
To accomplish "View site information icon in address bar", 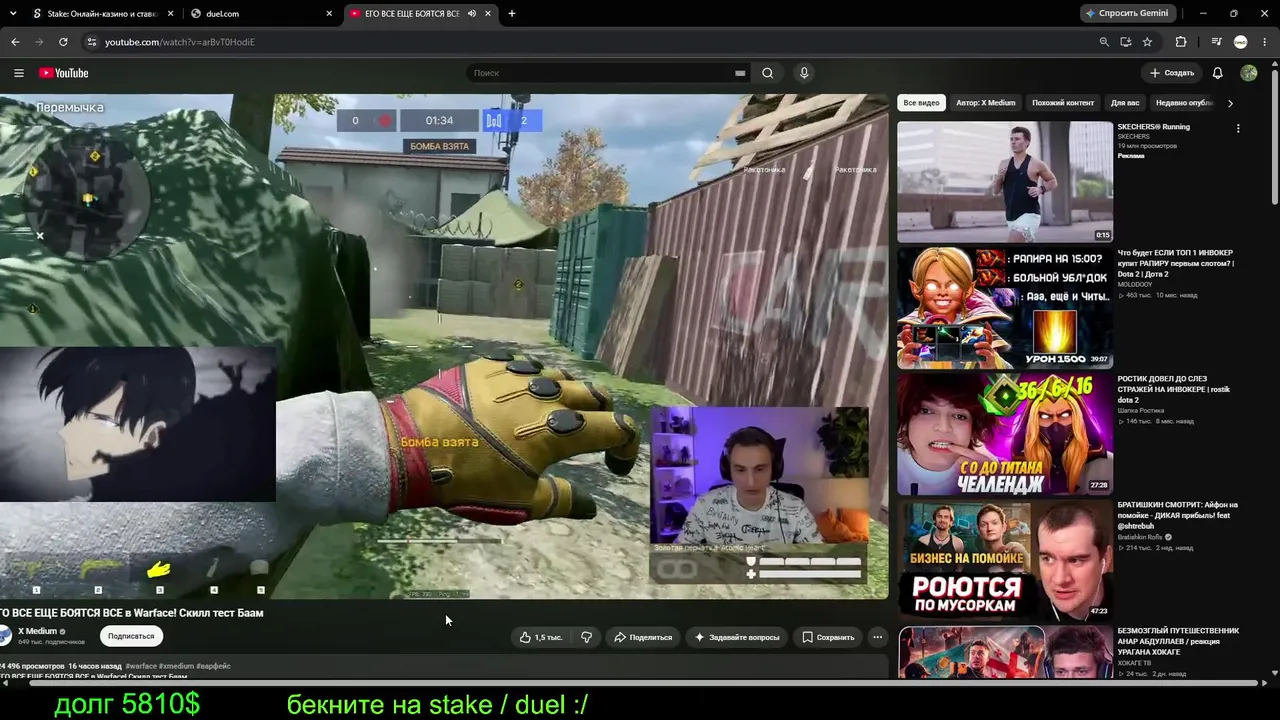I will pyautogui.click(x=91, y=42).
